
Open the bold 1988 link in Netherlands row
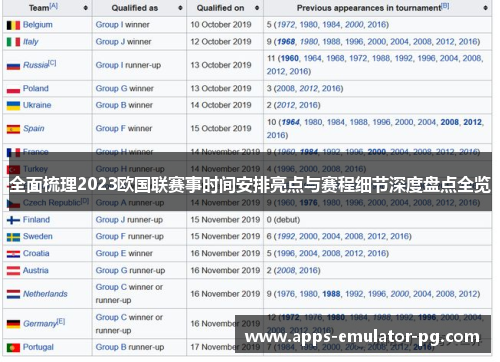pyautogui.click(x=331, y=294)
